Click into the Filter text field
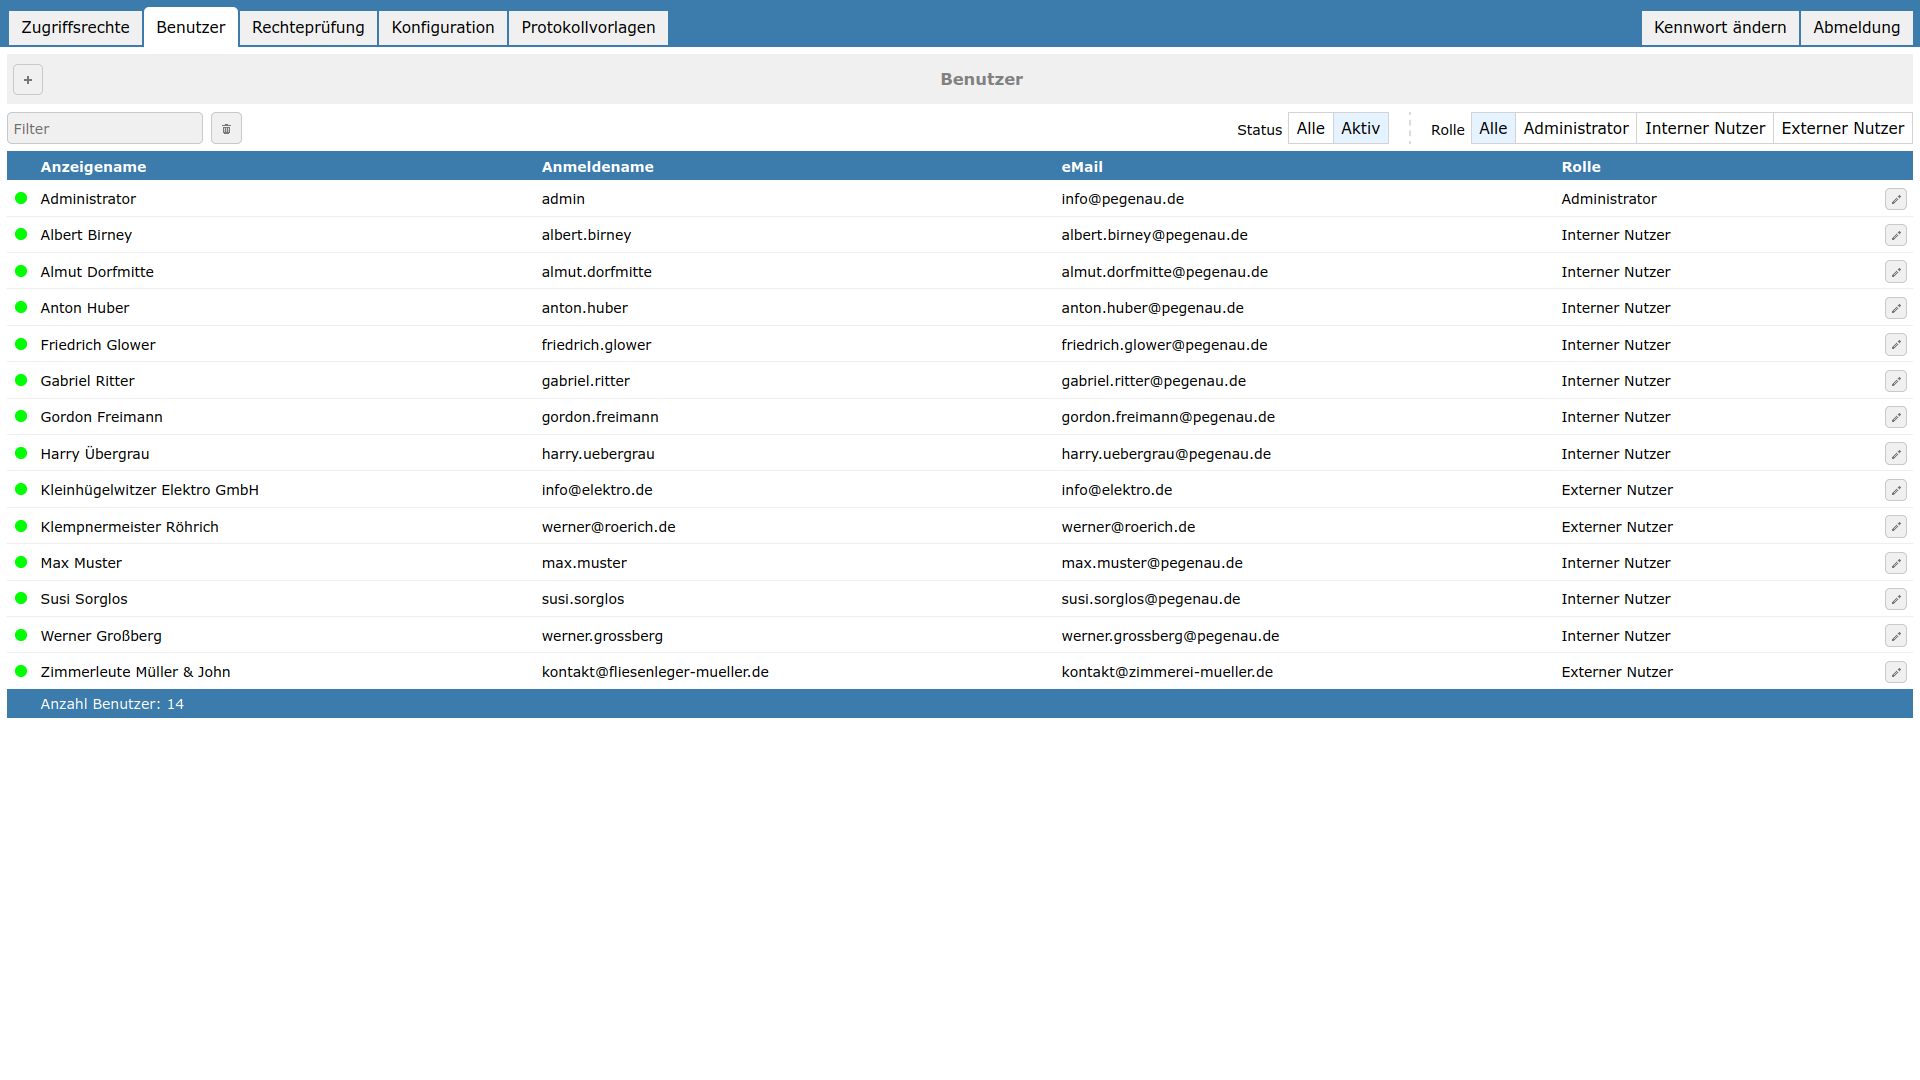Screen dimensions: 1920x1080 point(105,129)
